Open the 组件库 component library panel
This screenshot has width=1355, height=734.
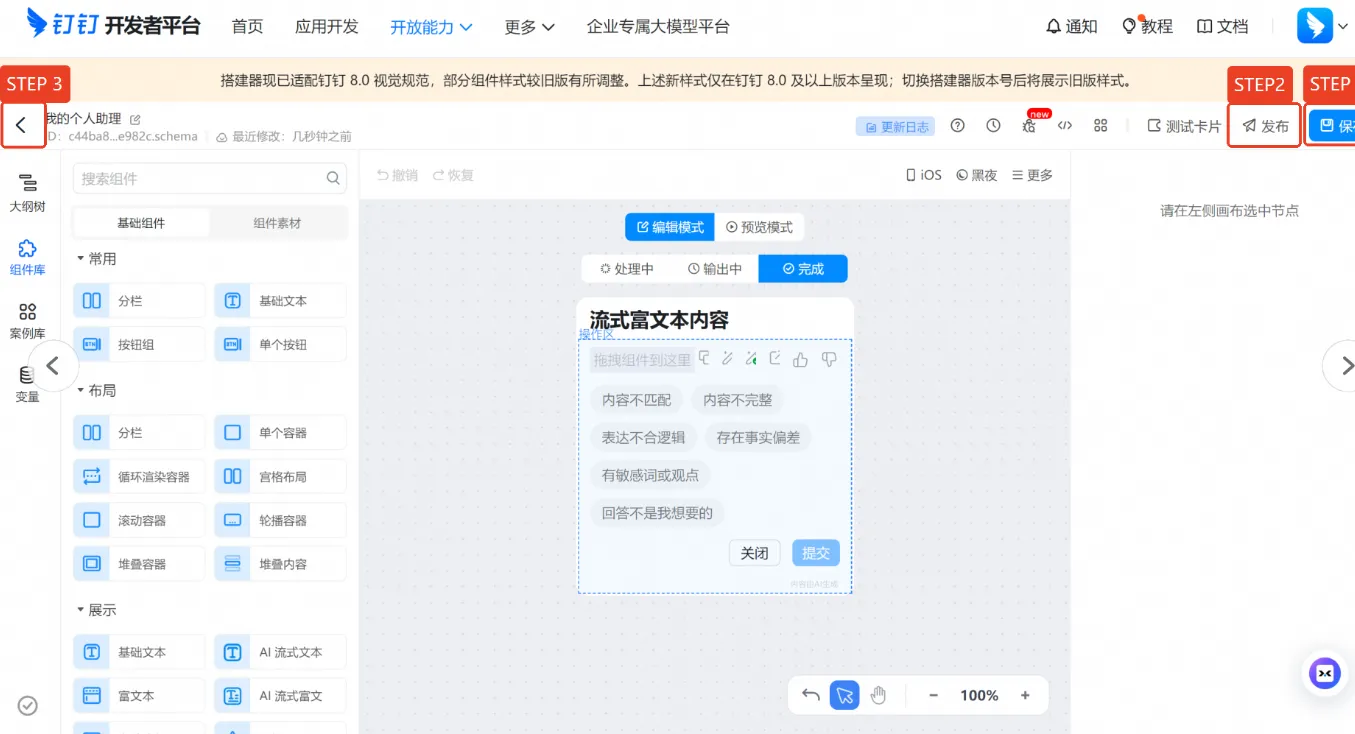27,257
